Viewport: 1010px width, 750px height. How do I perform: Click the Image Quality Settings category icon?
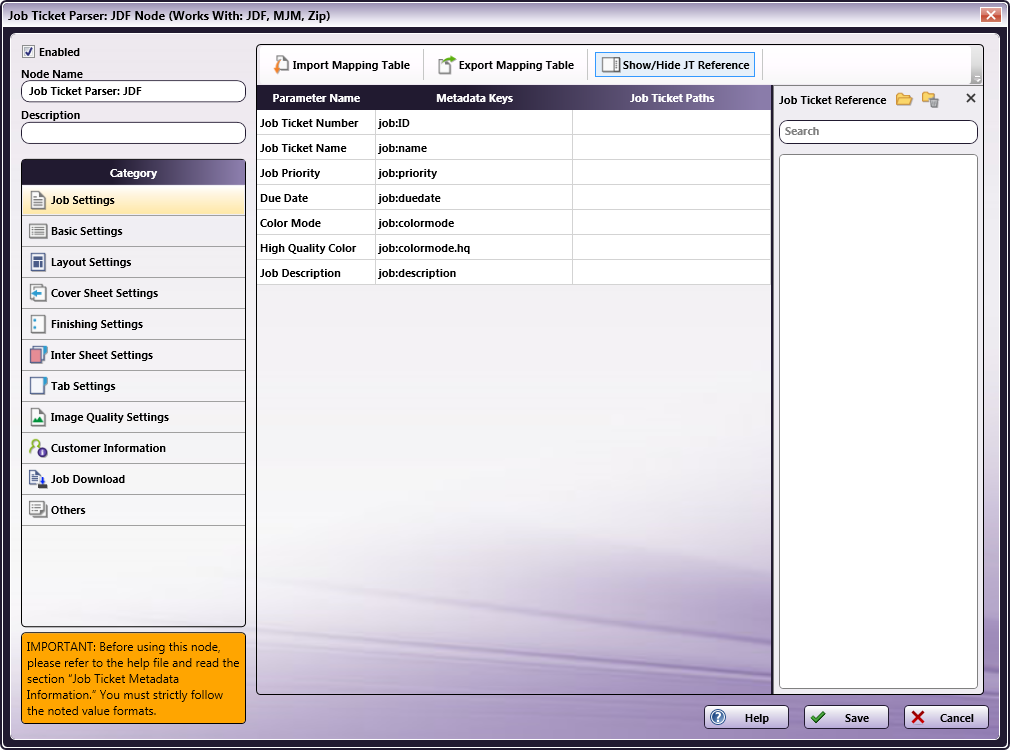[38, 417]
